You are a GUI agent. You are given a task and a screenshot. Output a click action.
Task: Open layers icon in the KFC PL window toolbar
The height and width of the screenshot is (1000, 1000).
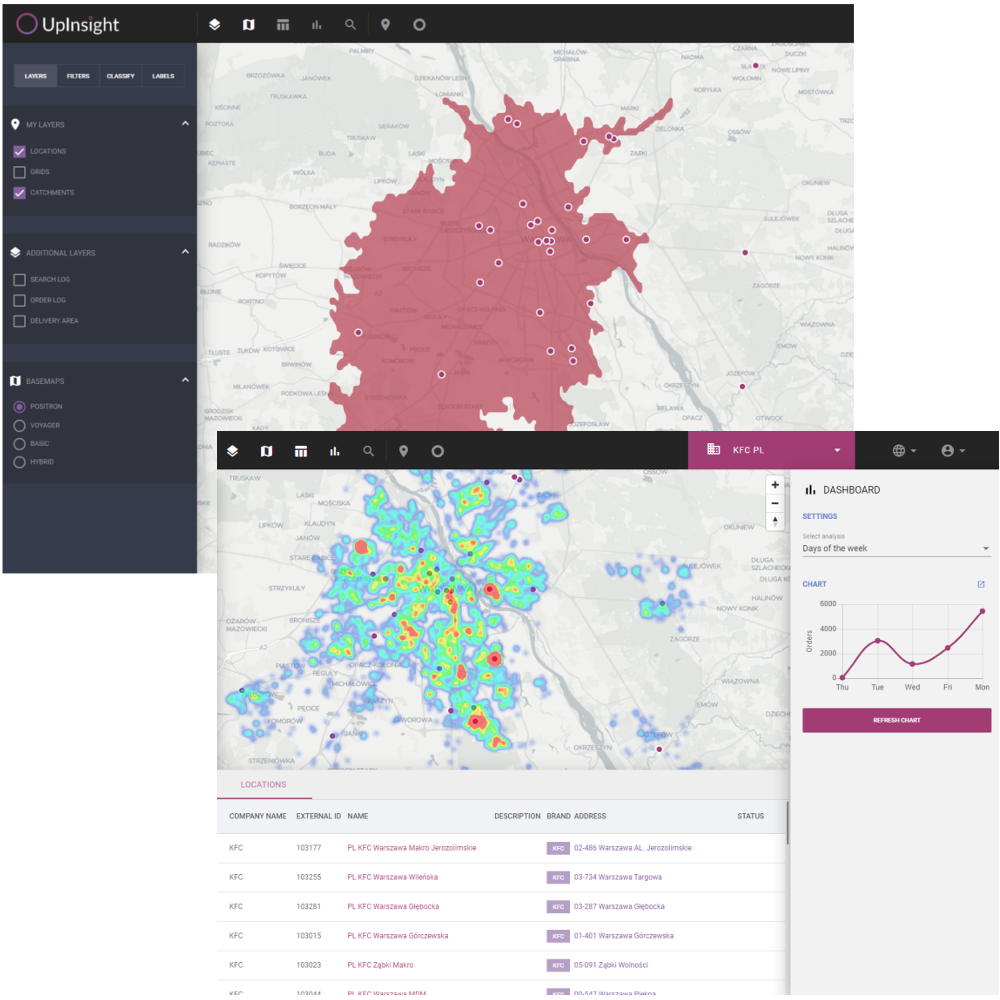[232, 451]
